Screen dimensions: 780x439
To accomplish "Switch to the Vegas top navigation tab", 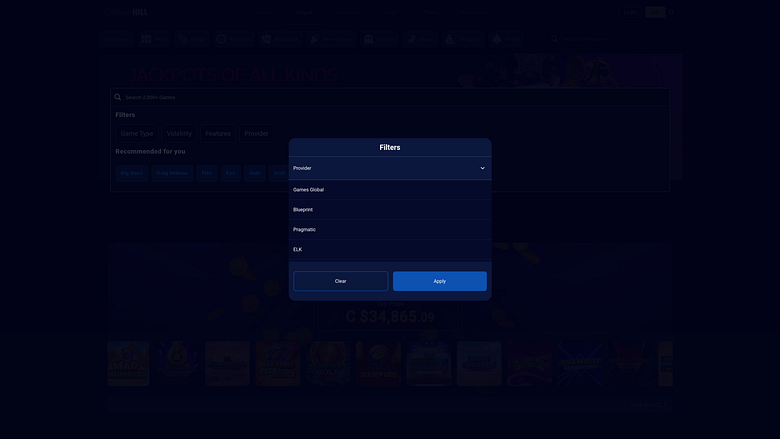I will click(304, 12).
